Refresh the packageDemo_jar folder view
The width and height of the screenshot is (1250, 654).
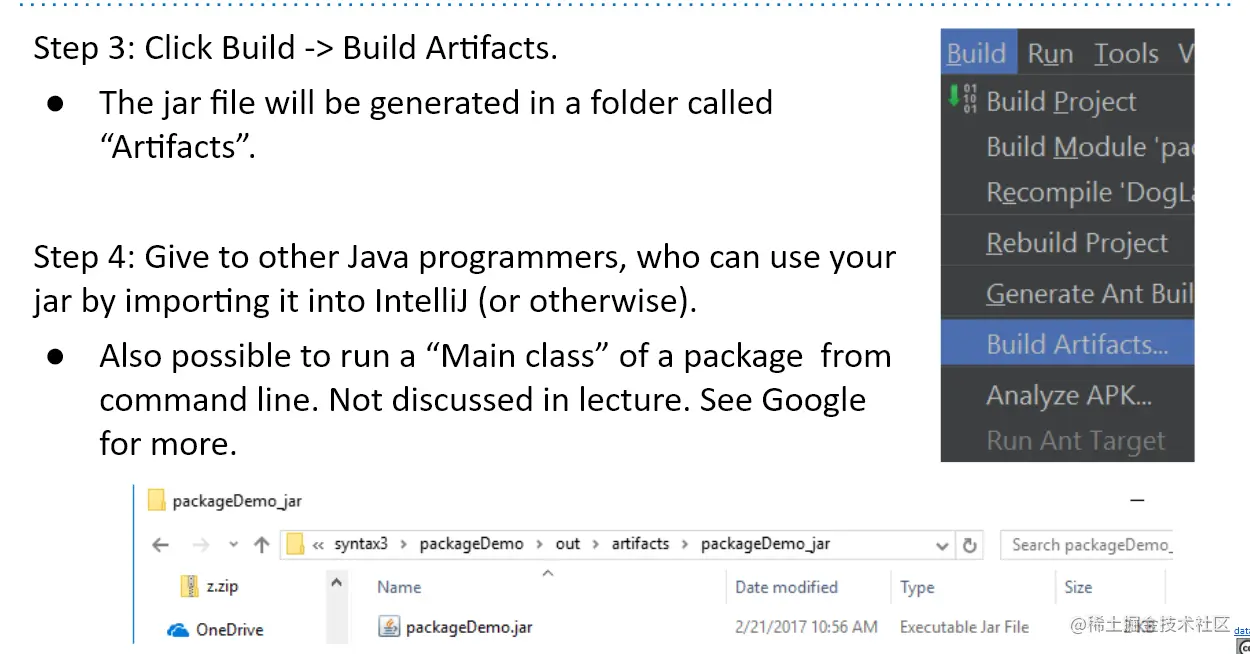[969, 544]
